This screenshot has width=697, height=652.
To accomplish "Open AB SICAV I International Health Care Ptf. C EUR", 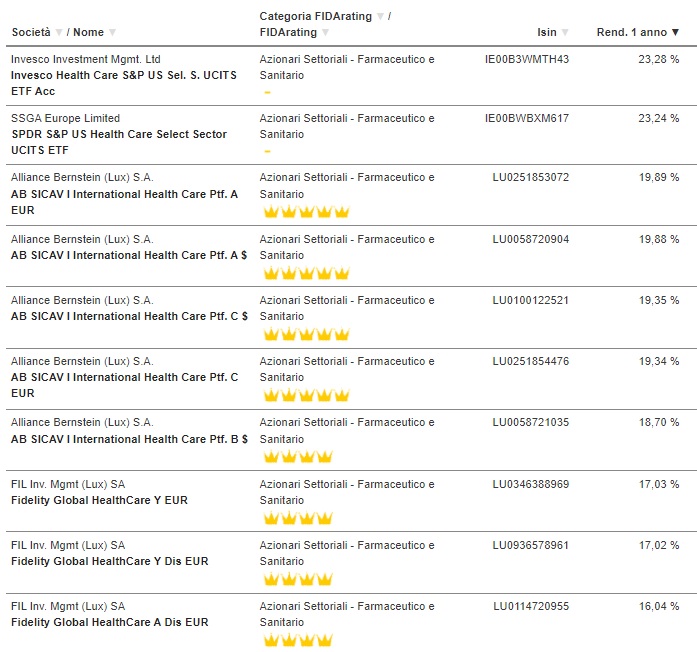I will tap(124, 385).
